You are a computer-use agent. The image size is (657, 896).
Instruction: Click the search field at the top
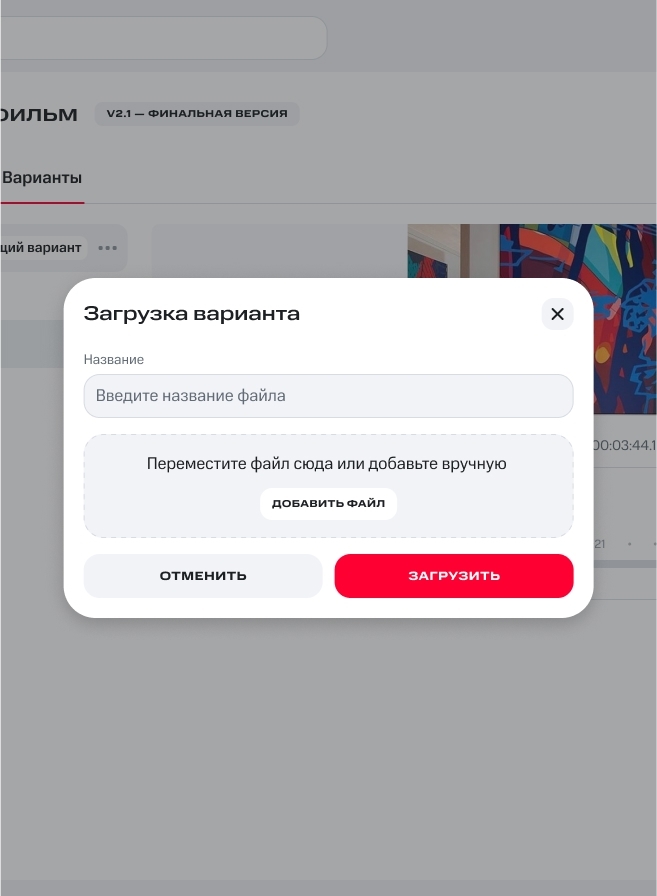click(163, 38)
